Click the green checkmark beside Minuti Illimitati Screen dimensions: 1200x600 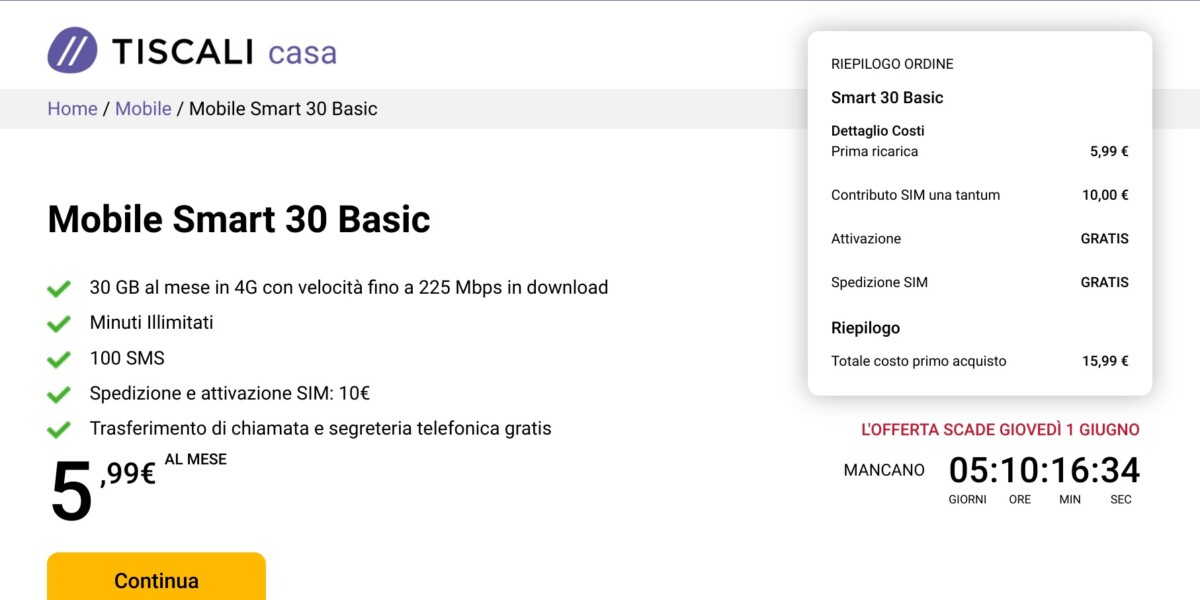[x=59, y=324]
